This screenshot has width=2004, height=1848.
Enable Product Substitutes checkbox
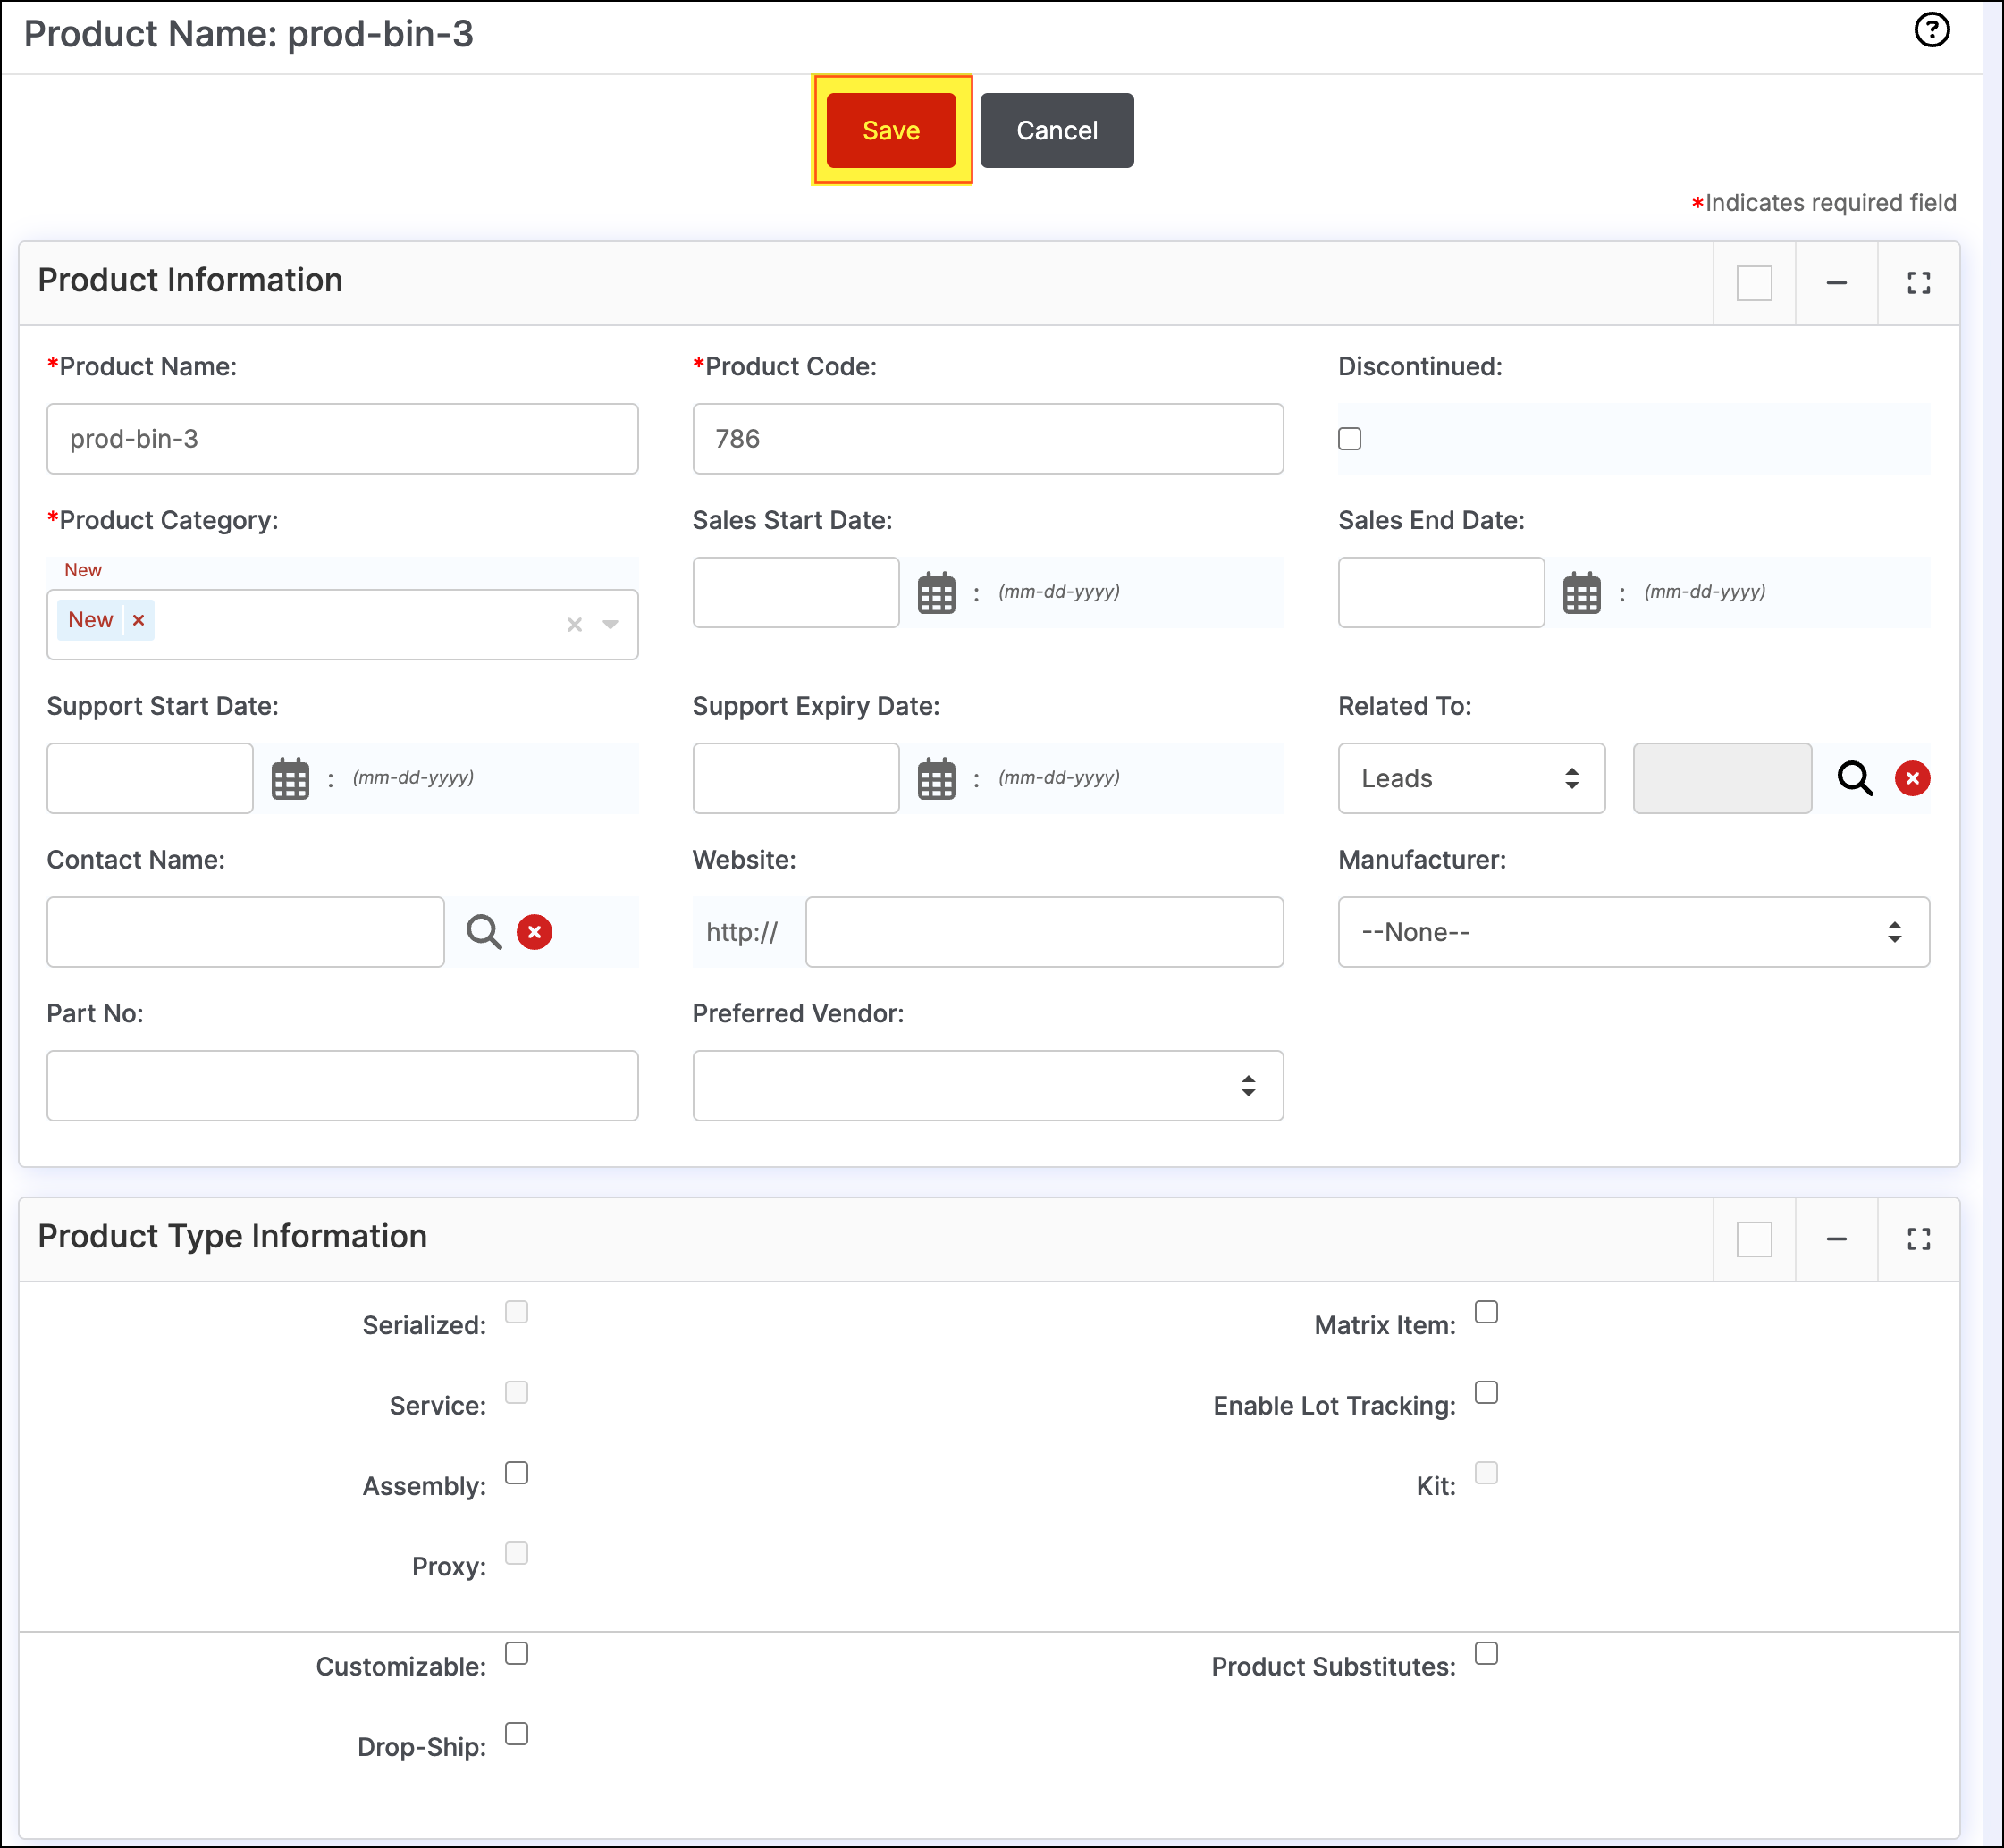(x=1487, y=1653)
